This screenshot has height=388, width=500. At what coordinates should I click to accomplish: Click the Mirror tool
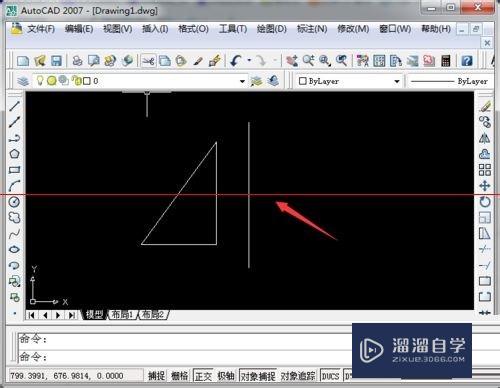pos(485,138)
